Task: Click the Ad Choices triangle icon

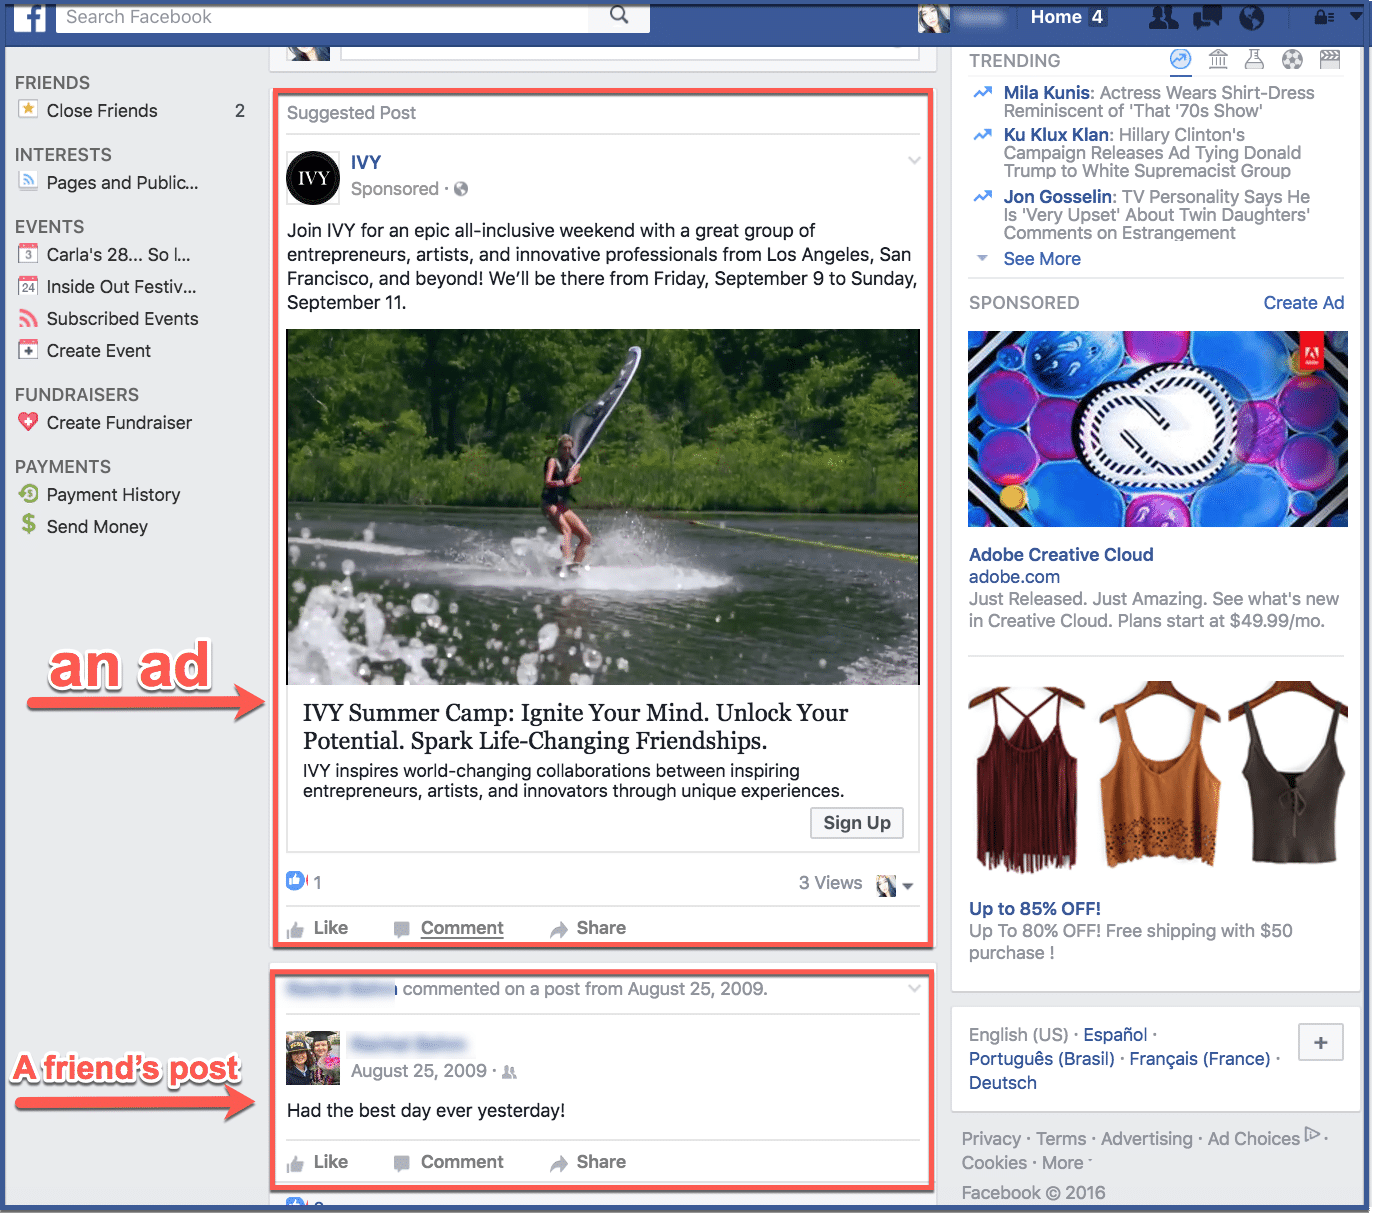Action: 1313,1134
